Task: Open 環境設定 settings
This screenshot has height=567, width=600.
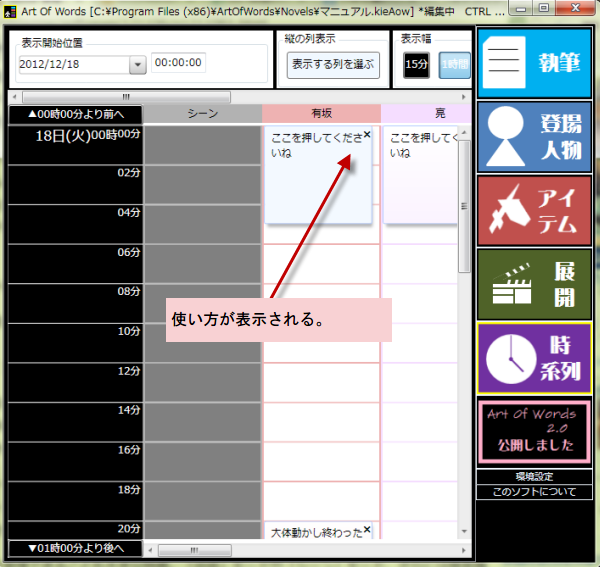Action: (x=534, y=477)
